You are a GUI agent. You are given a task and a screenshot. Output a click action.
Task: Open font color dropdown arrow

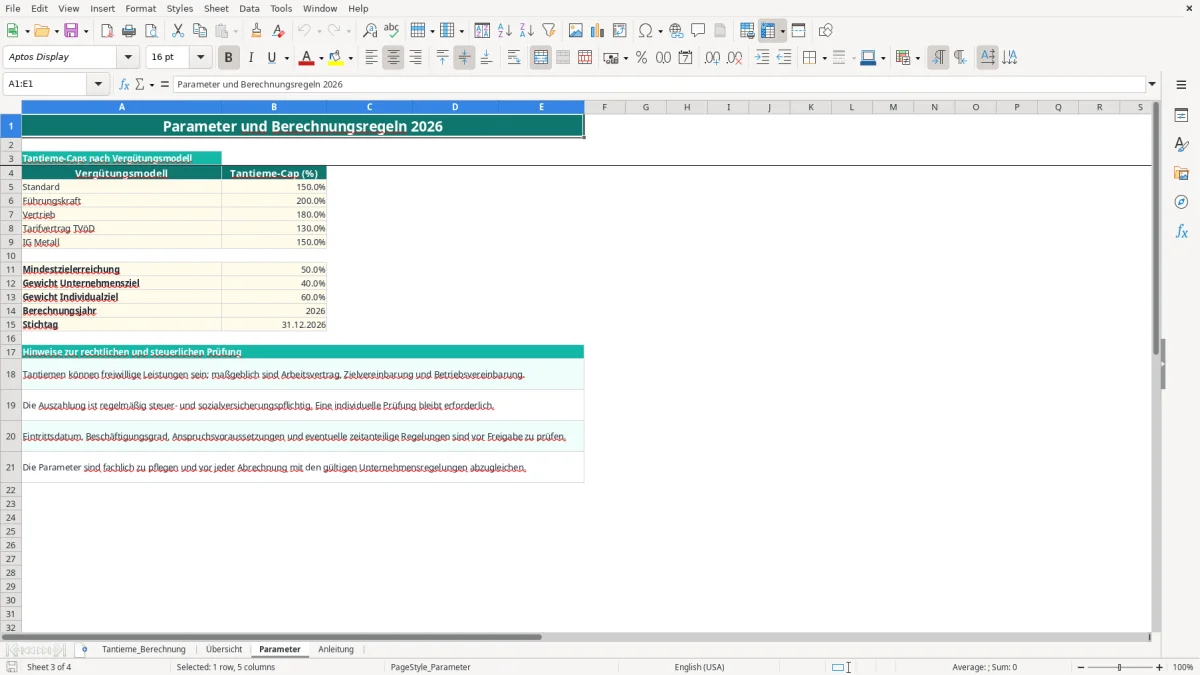pos(321,58)
